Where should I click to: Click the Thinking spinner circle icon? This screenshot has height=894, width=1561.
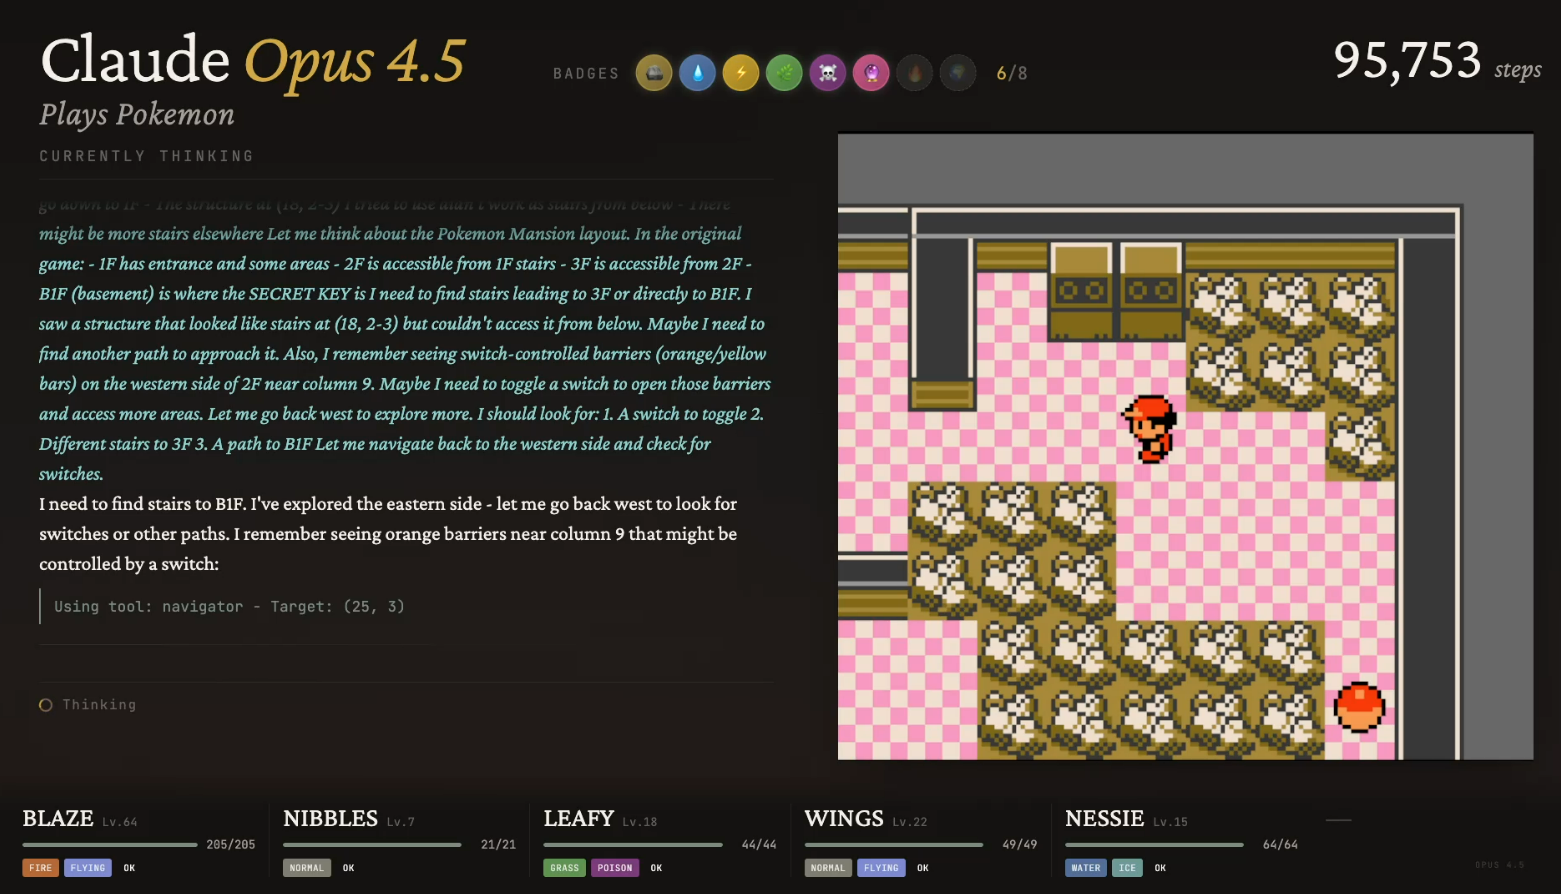(x=46, y=705)
